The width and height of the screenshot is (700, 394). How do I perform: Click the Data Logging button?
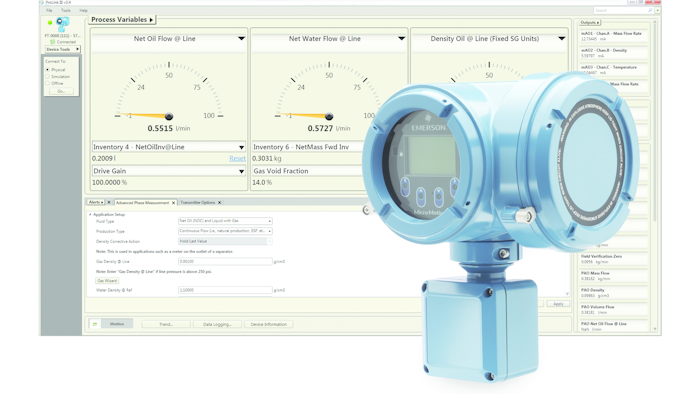[217, 324]
